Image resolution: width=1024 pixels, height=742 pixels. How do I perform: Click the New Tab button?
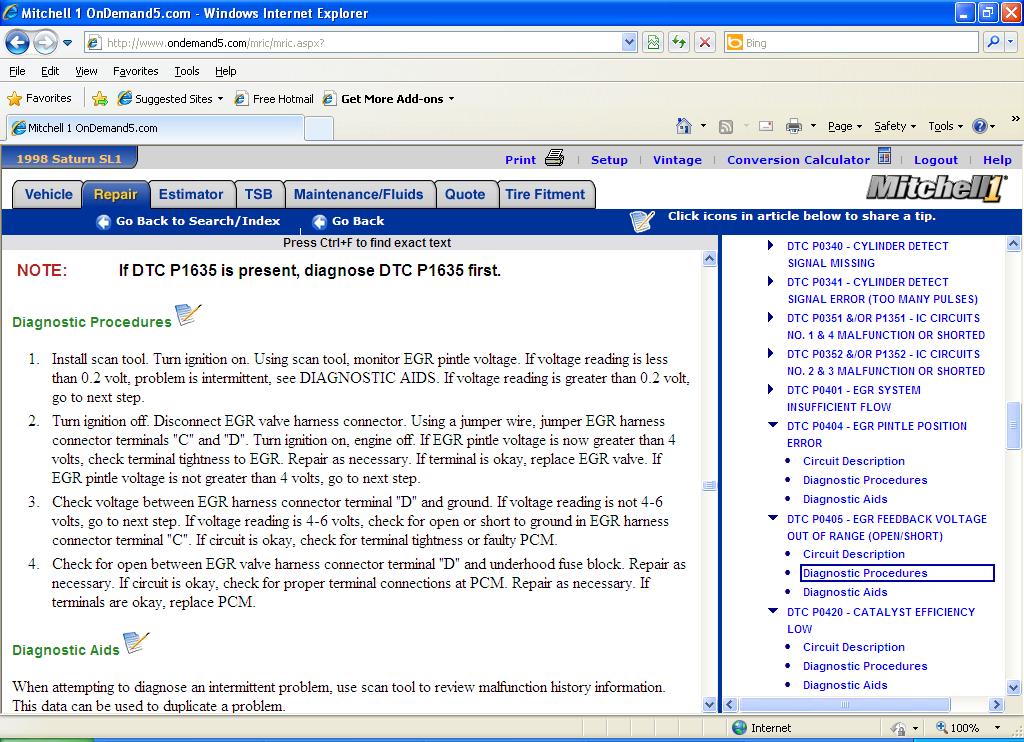(319, 129)
